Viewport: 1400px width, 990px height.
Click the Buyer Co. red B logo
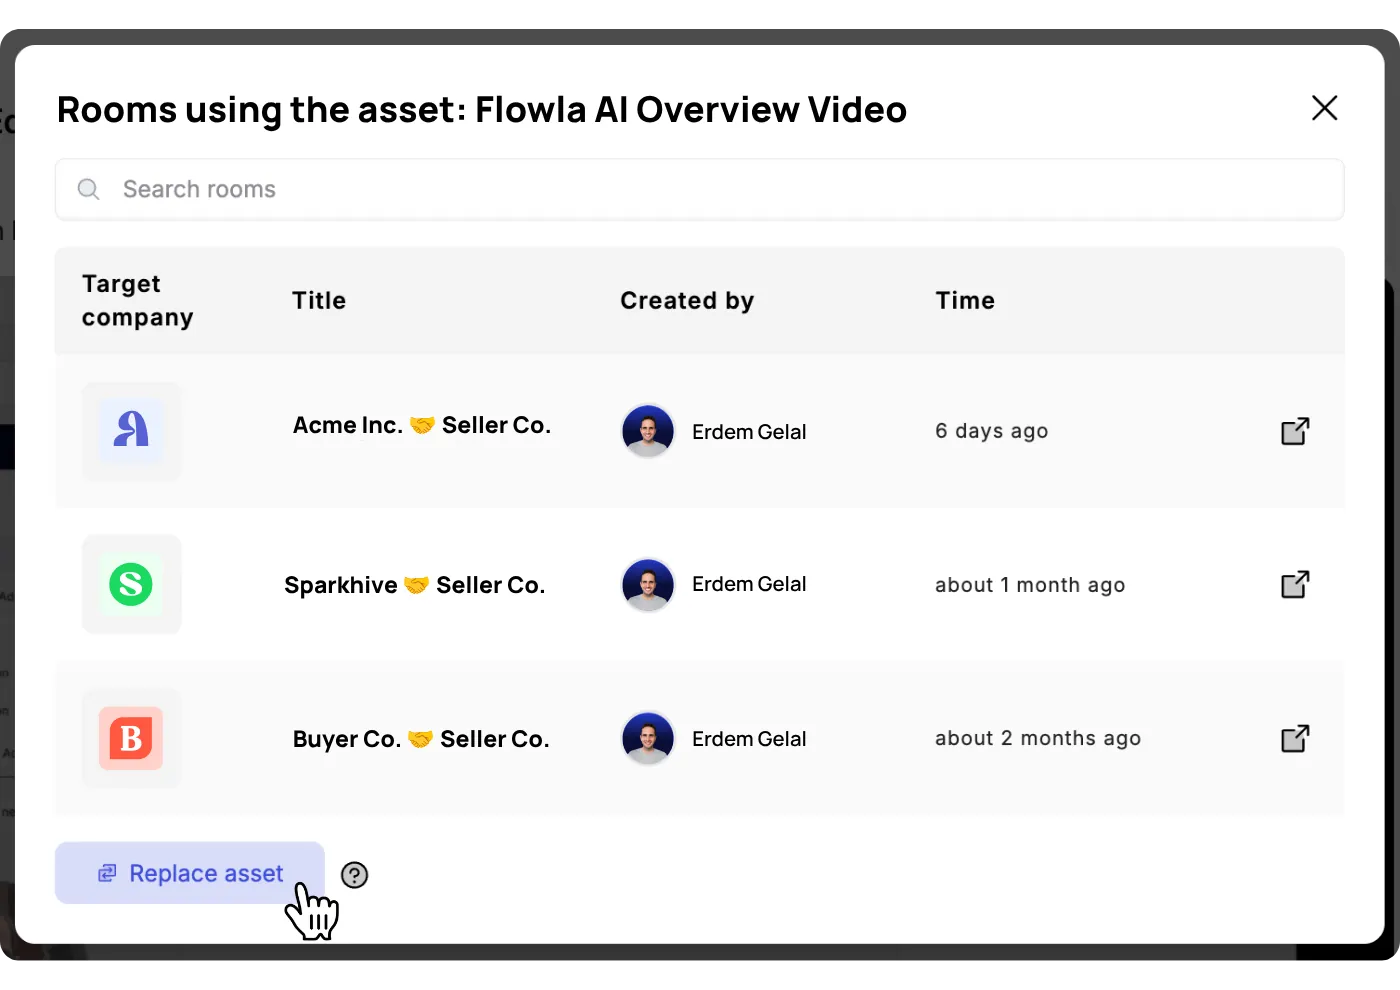tap(131, 738)
